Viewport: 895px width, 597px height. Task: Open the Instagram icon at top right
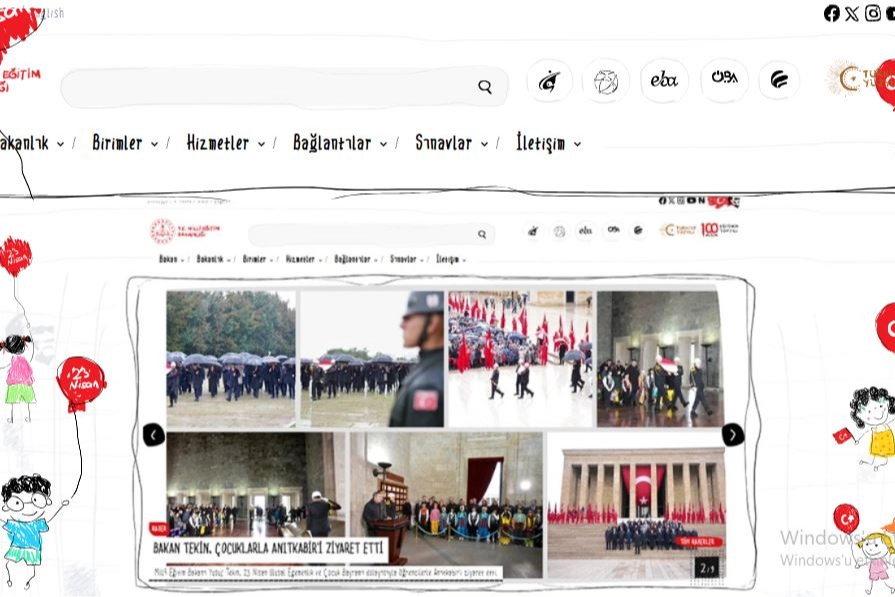(873, 13)
